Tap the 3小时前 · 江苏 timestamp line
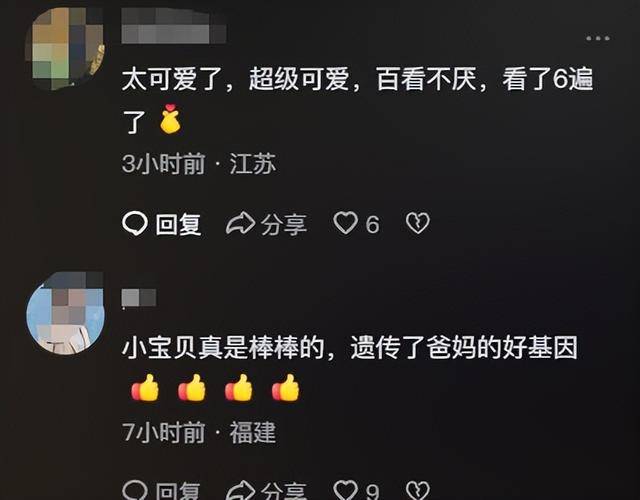The width and height of the screenshot is (640, 500). click(x=199, y=164)
